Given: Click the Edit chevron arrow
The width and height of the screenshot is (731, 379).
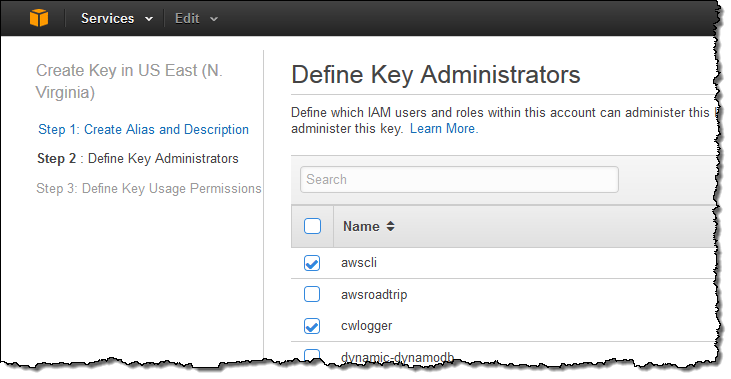Looking at the screenshot, I should pyautogui.click(x=214, y=19).
